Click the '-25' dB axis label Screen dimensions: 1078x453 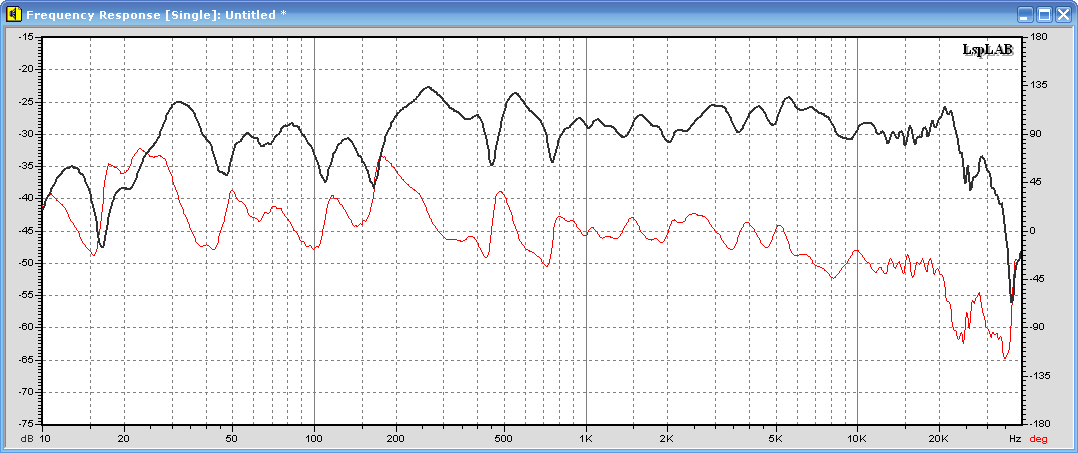point(27,102)
